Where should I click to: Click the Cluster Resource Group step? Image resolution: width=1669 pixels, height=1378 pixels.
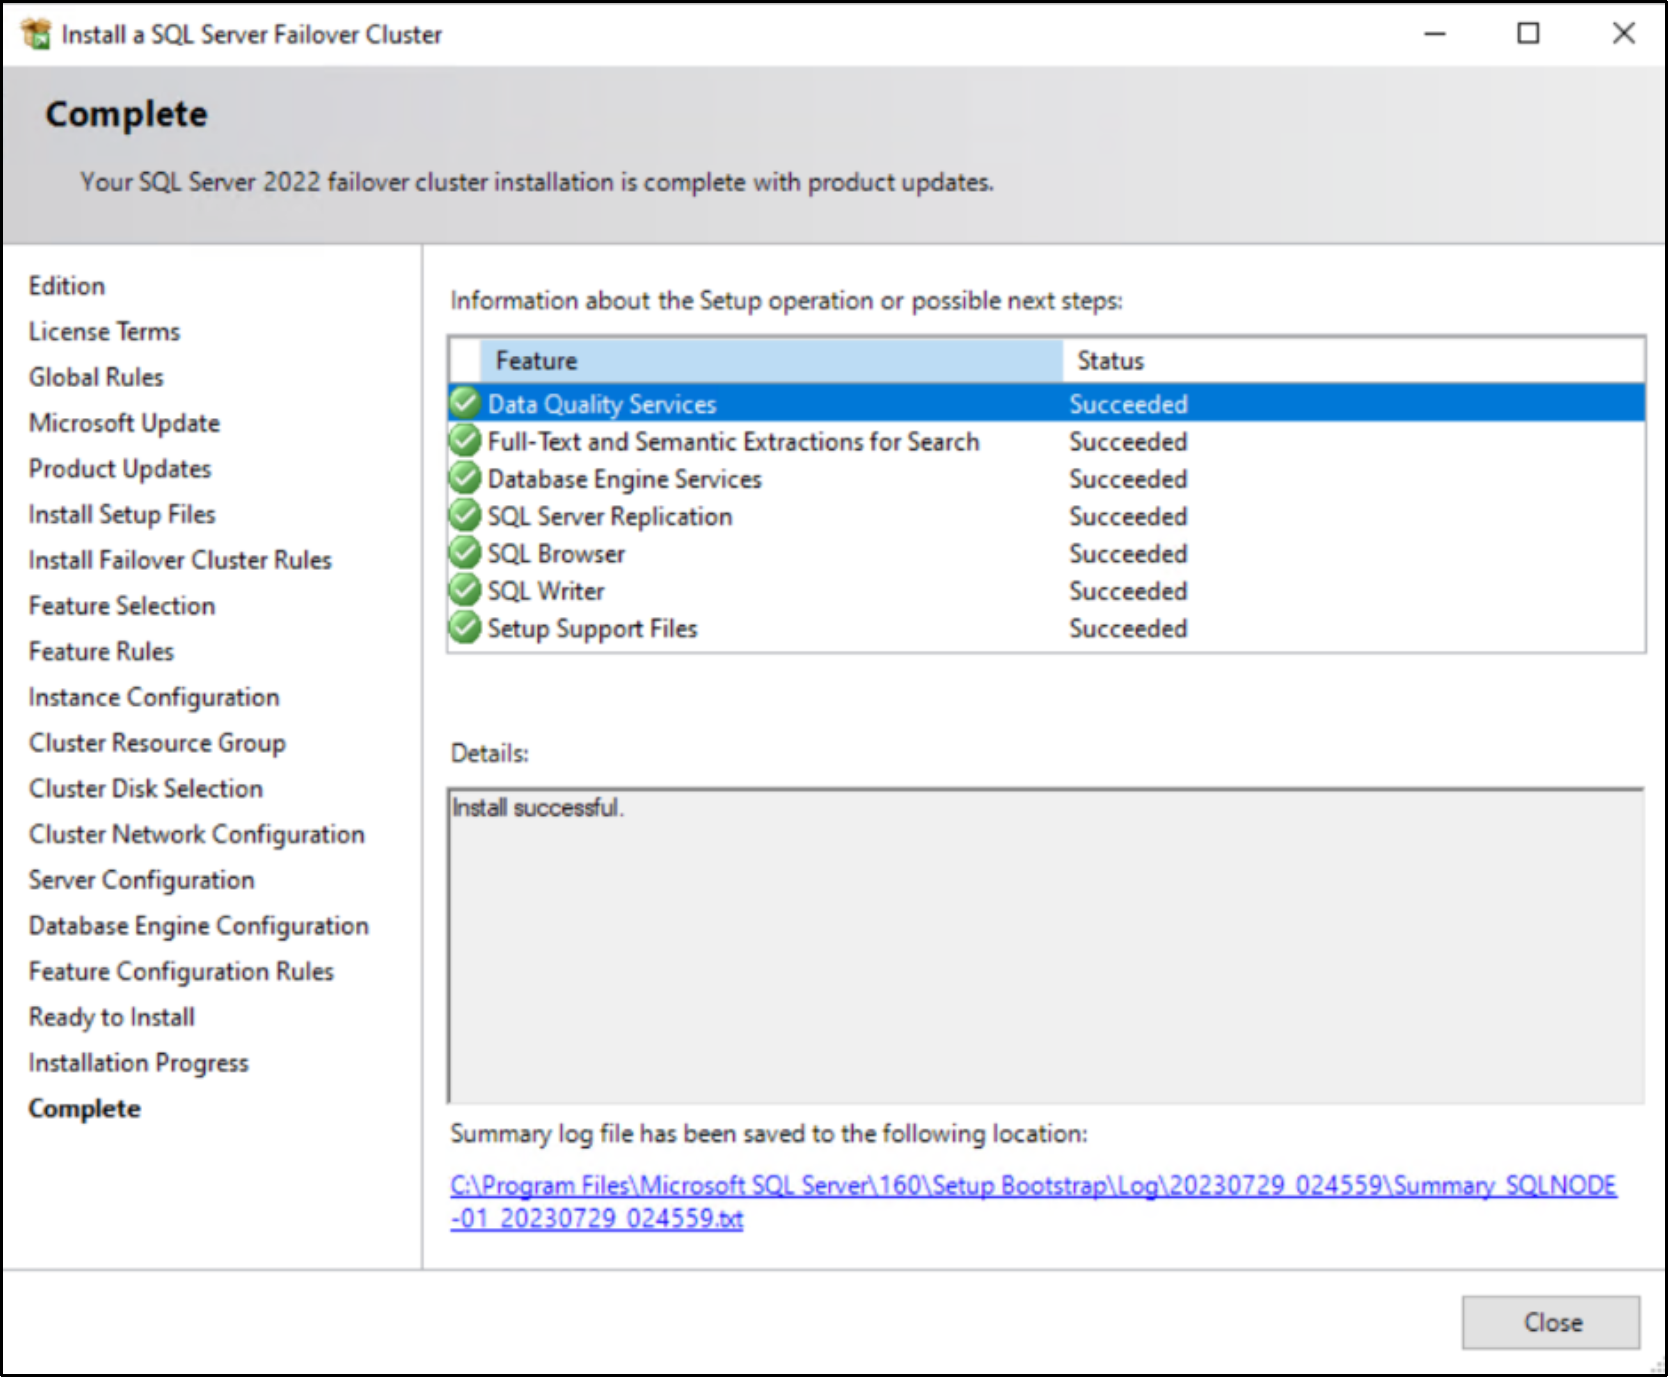tap(157, 743)
